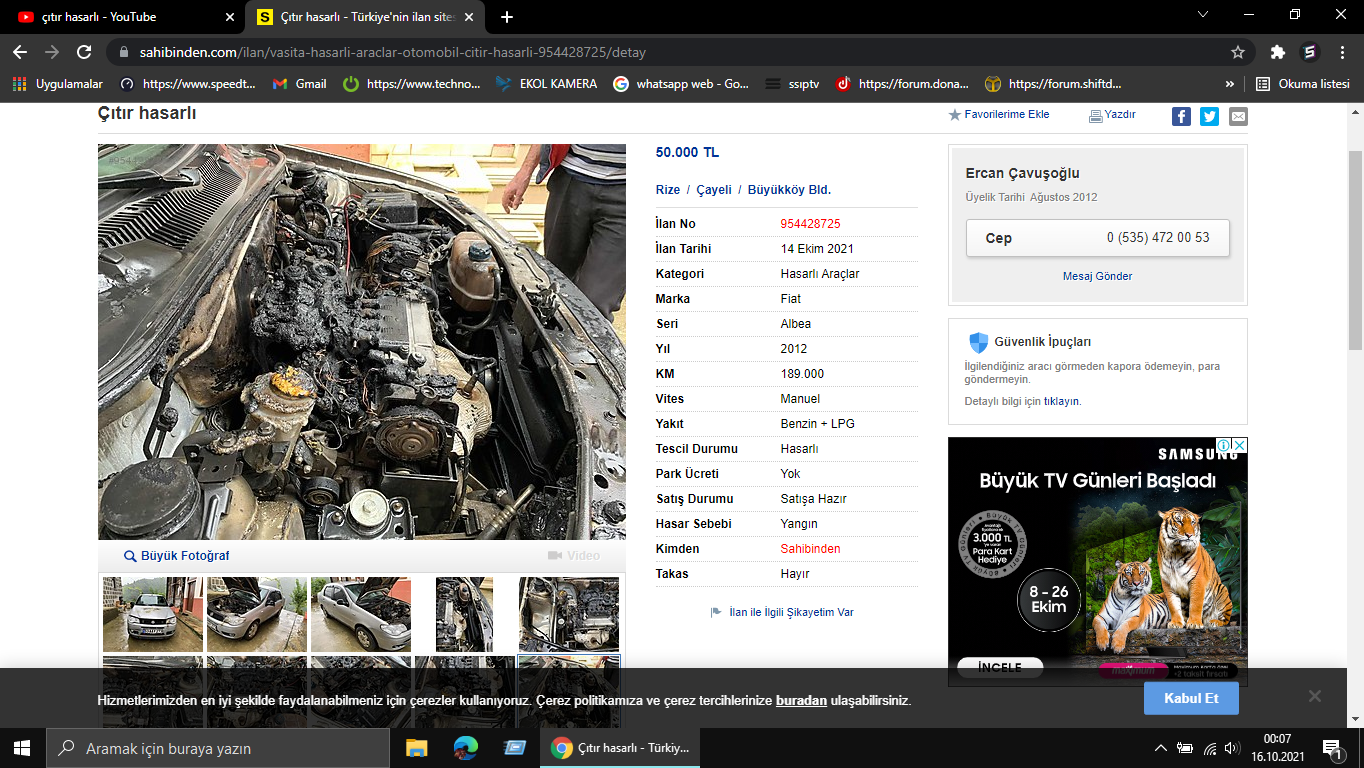The width and height of the screenshot is (1364, 768).
Task: Open Okuma listesi reading list
Action: point(1303,84)
